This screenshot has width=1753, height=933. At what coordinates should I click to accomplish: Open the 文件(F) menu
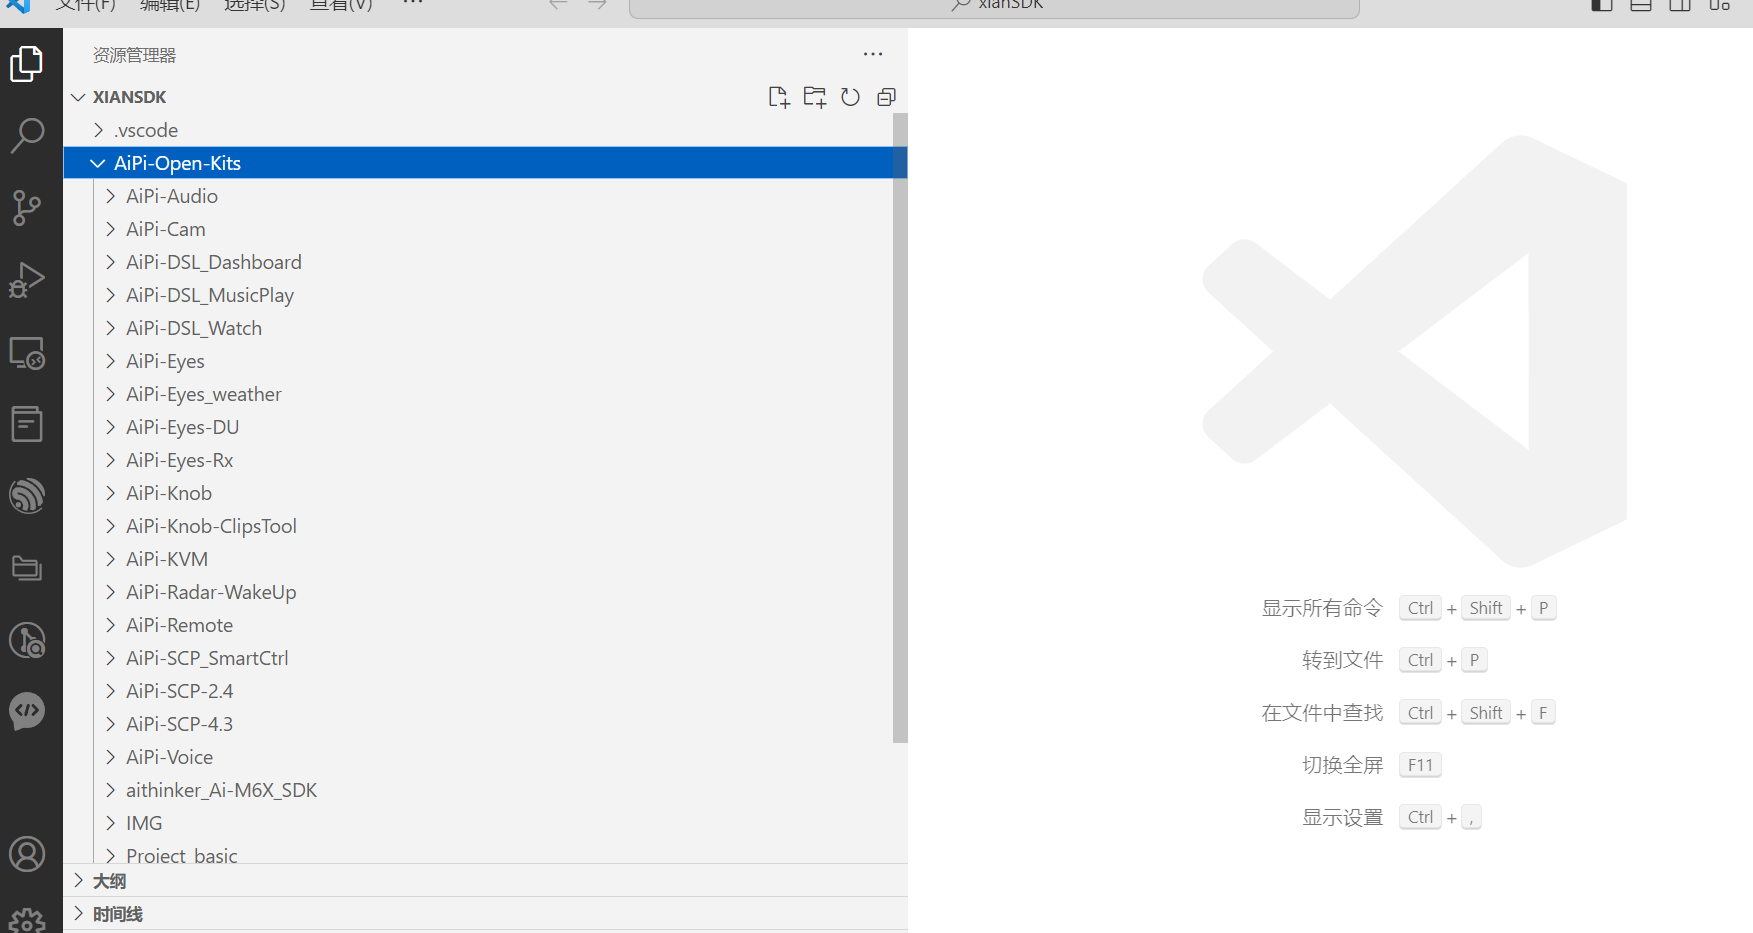(85, 5)
